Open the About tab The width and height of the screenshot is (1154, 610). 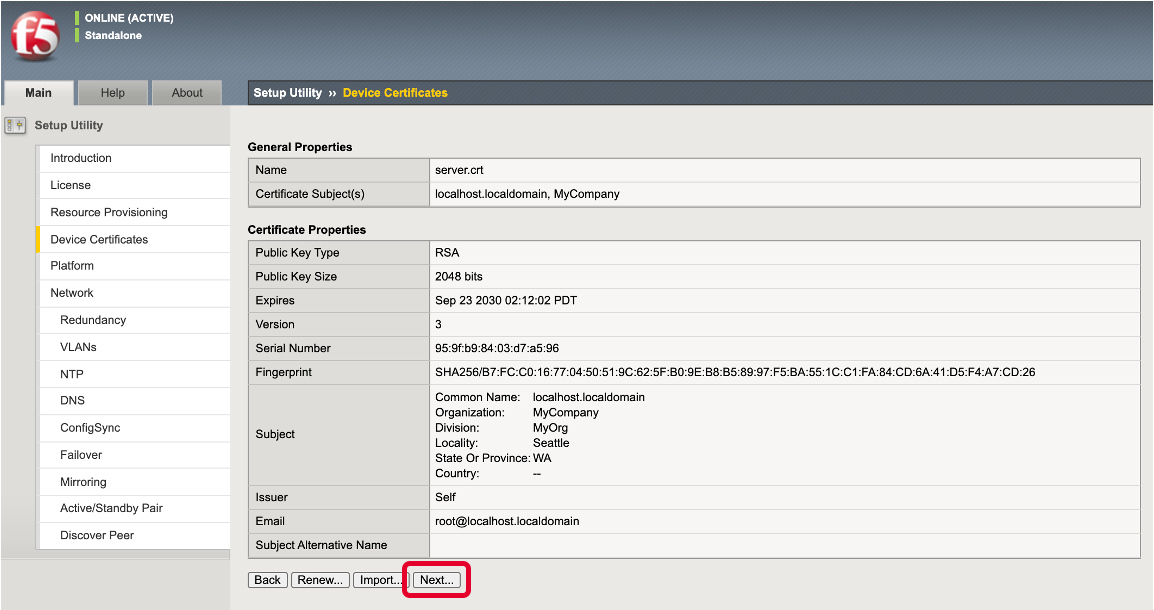pos(187,93)
